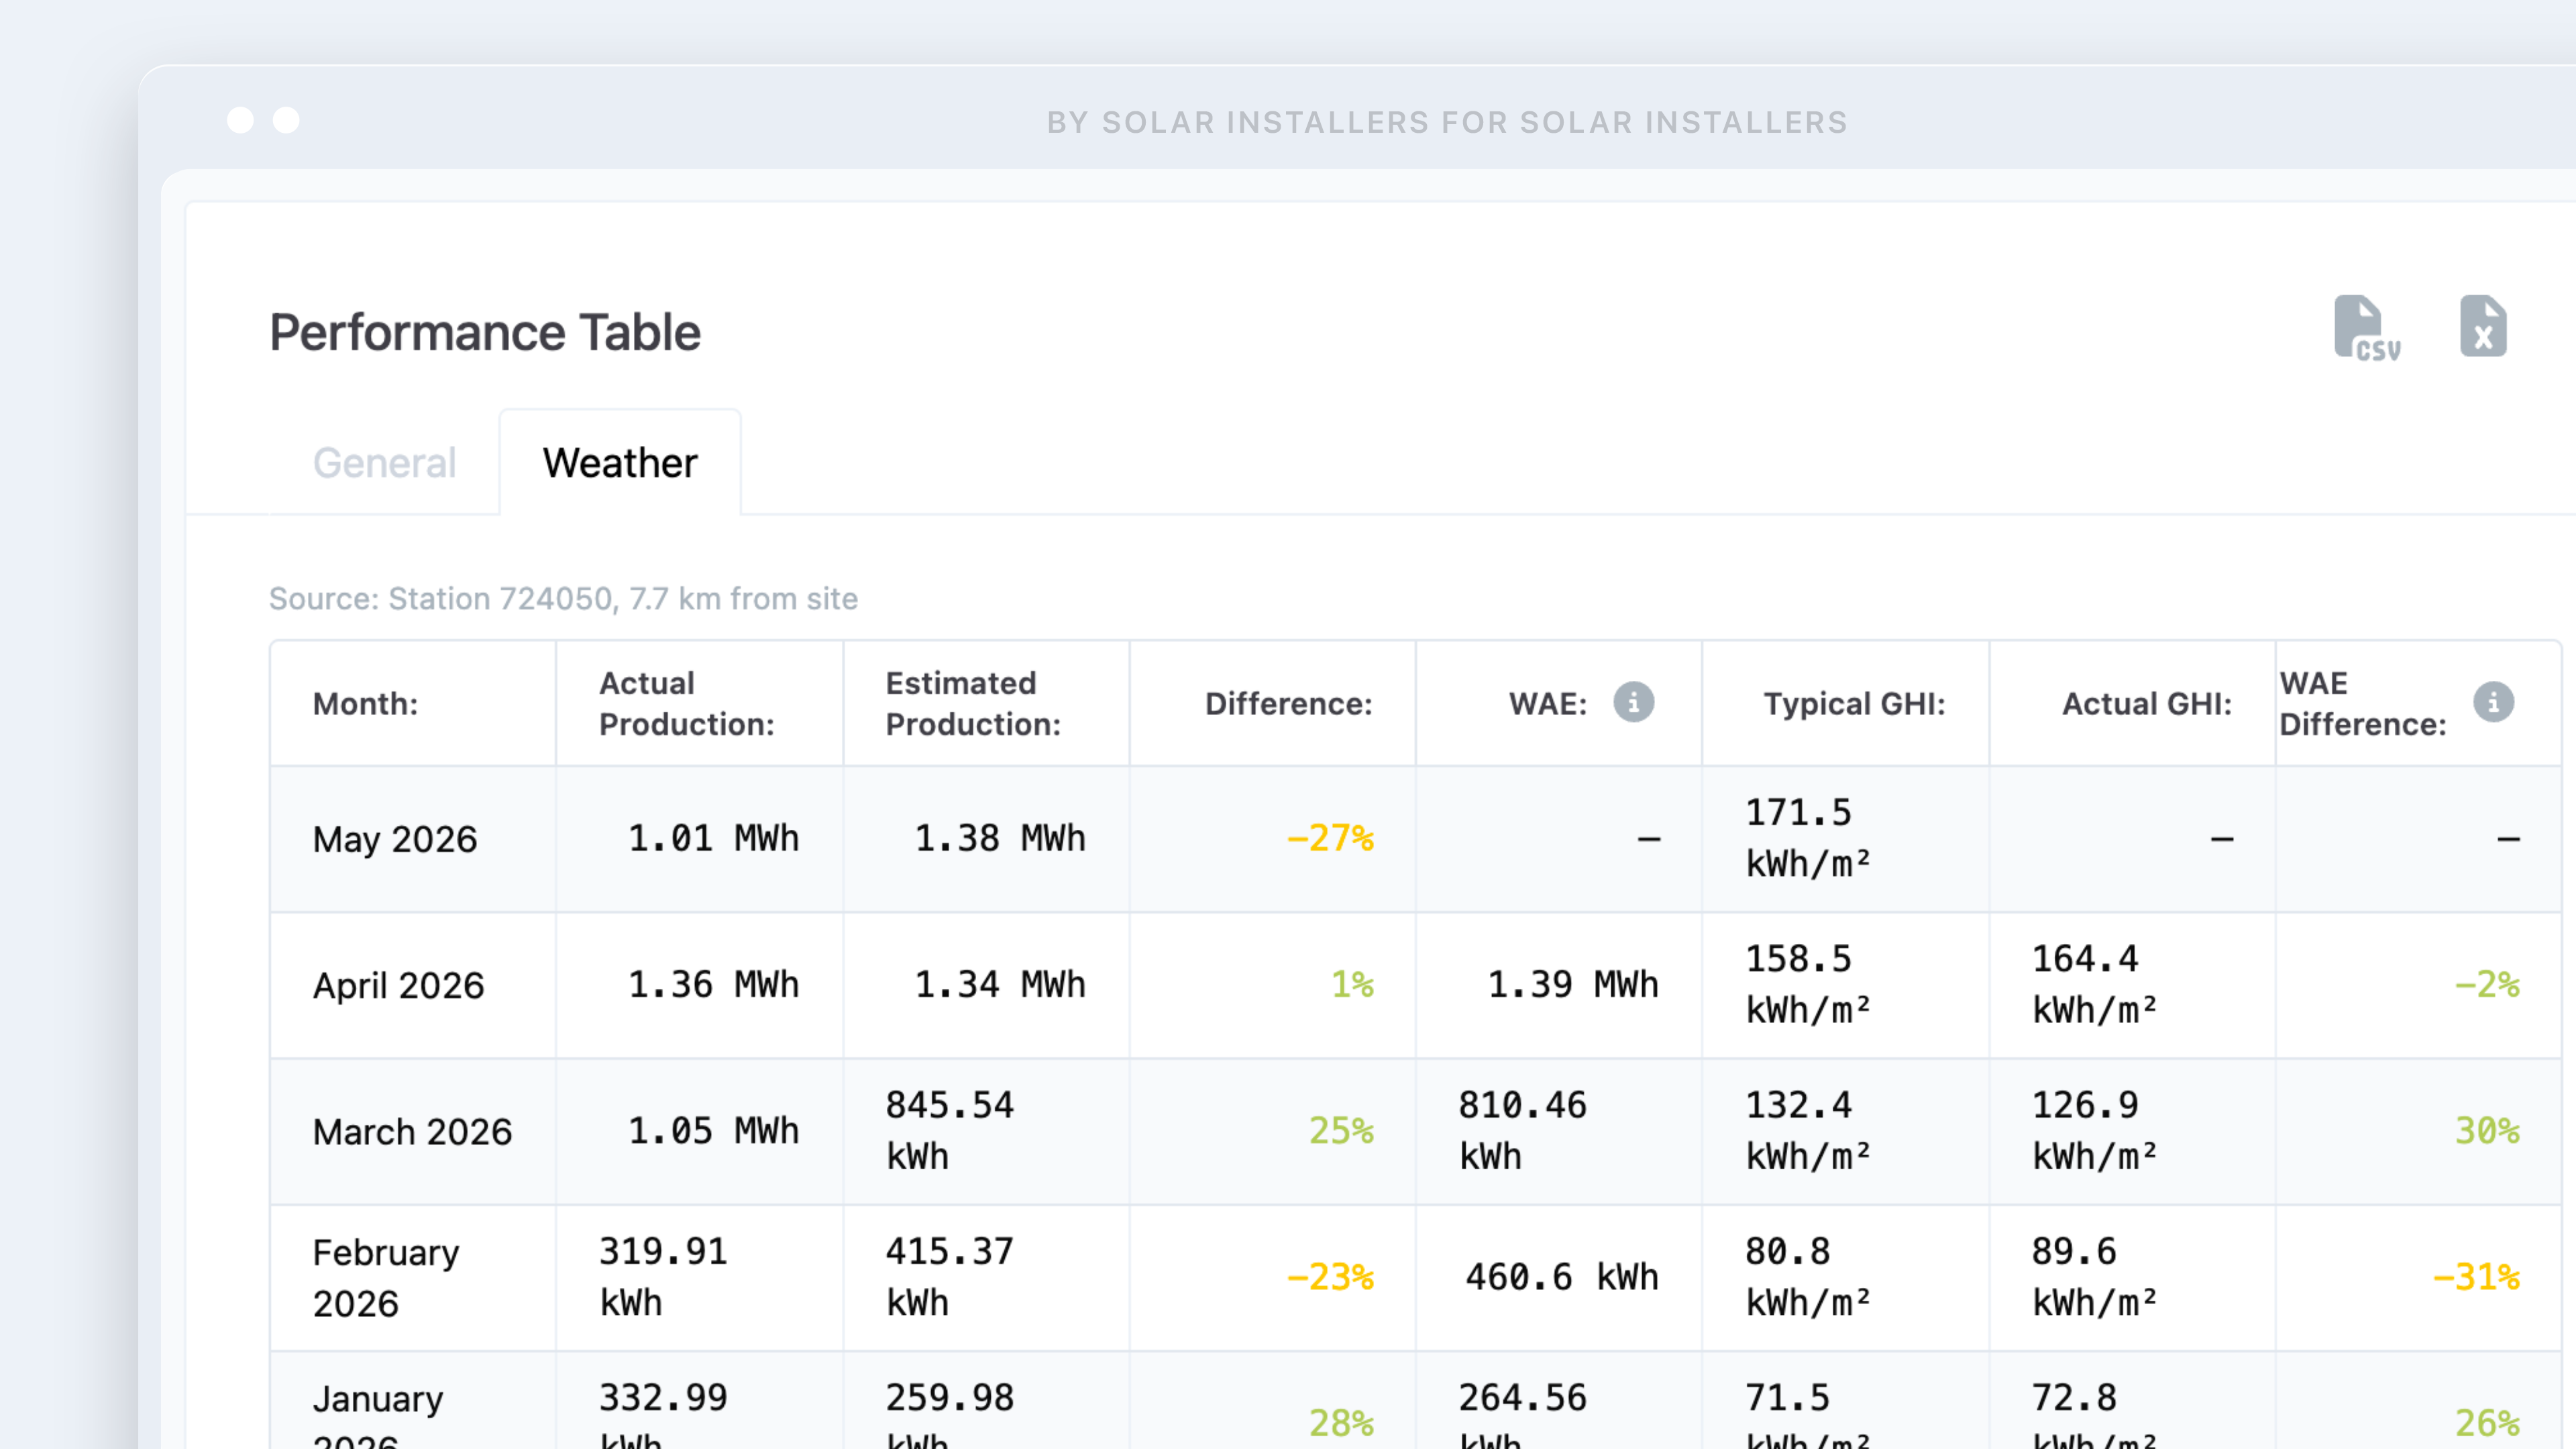Click the first window dot button
Viewport: 2576px width, 1449px height.
(x=240, y=120)
